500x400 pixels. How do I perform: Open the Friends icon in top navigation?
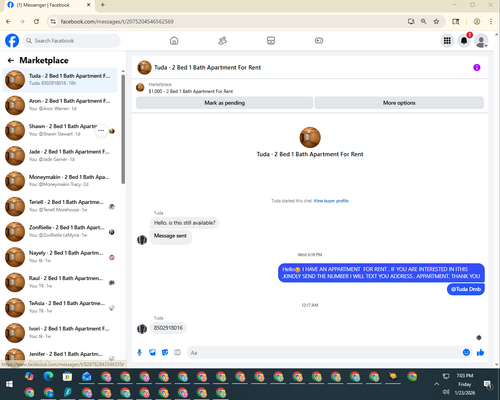(222, 41)
